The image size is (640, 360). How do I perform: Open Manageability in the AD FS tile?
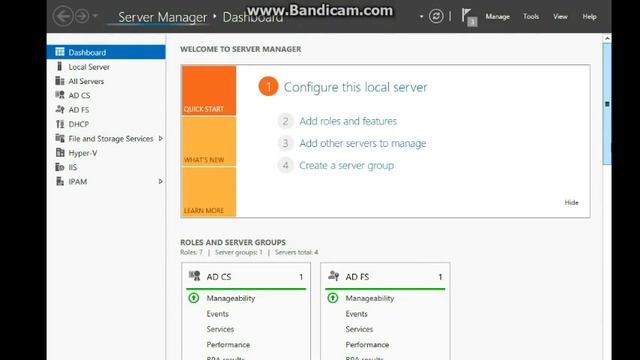click(x=370, y=298)
